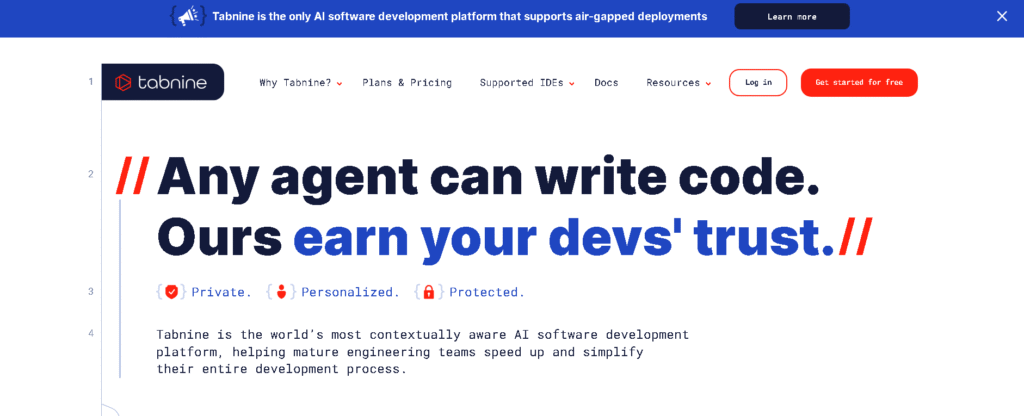
Task: Click the megaphone icon in the announcement banner
Action: pyautogui.click(x=188, y=16)
